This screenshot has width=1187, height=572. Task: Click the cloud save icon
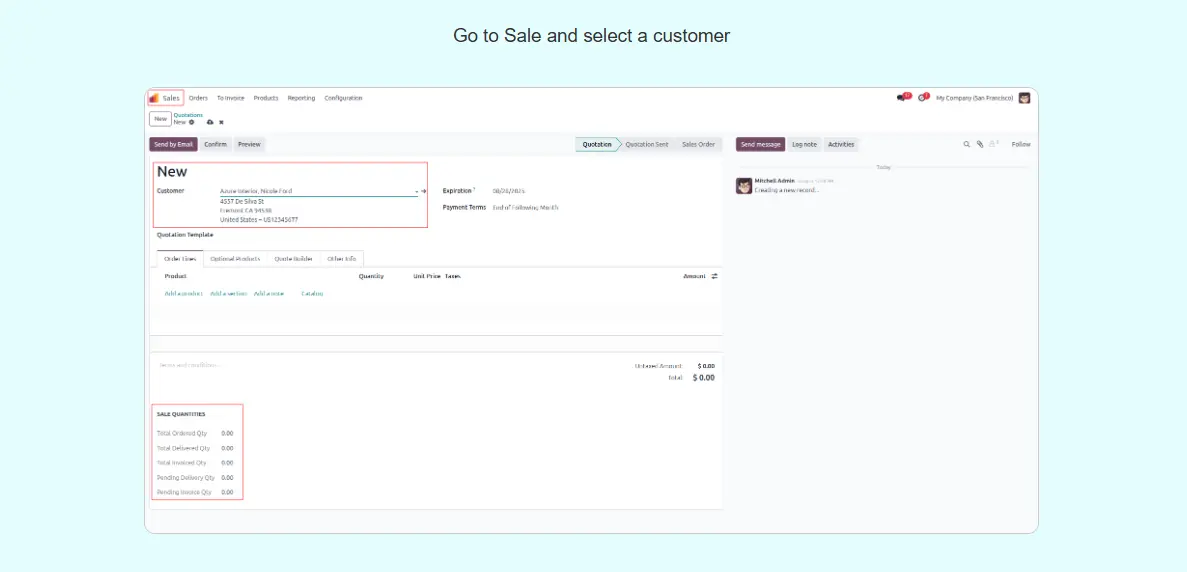point(210,122)
